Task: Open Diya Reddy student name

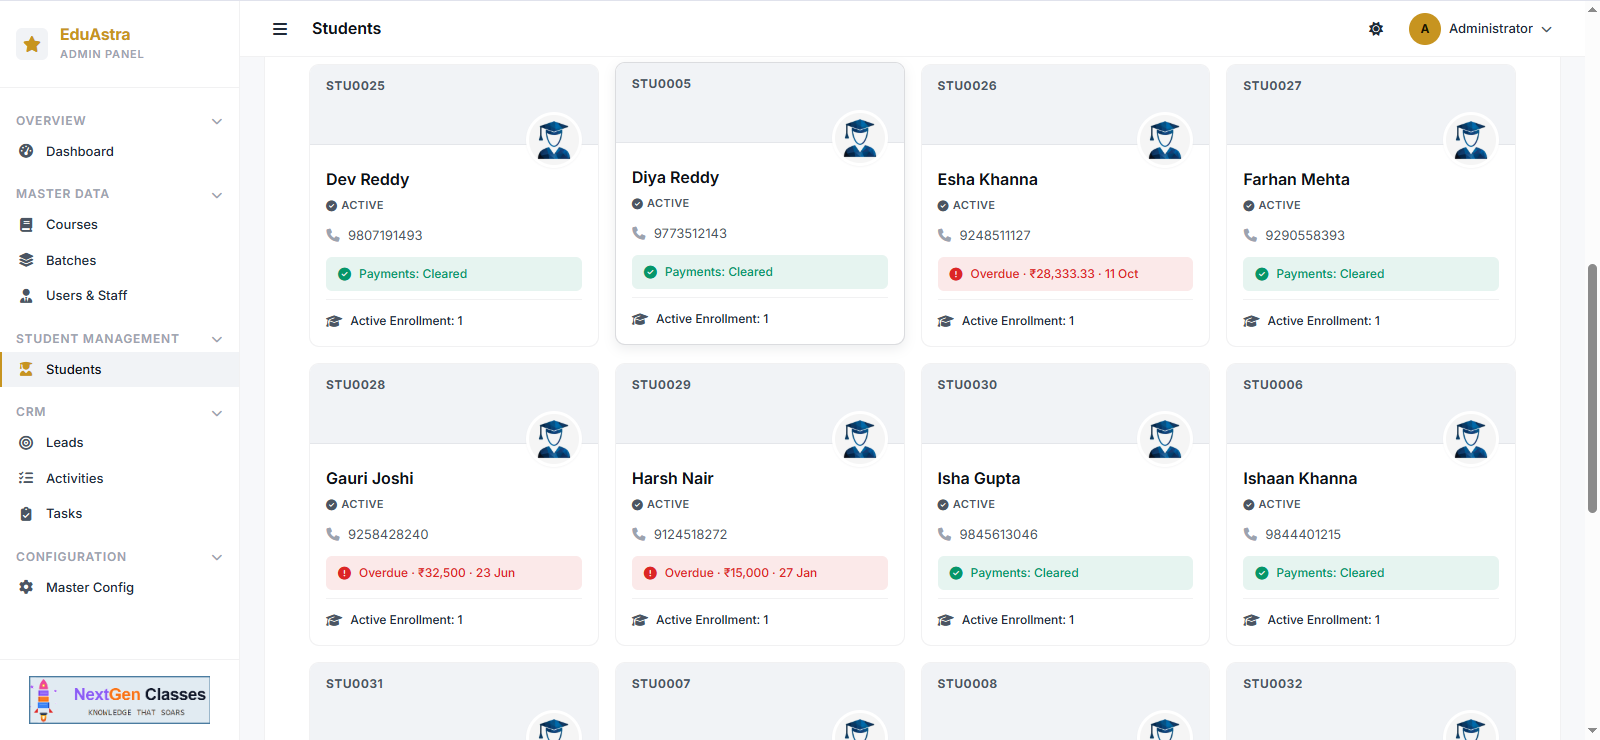Action: tap(675, 178)
